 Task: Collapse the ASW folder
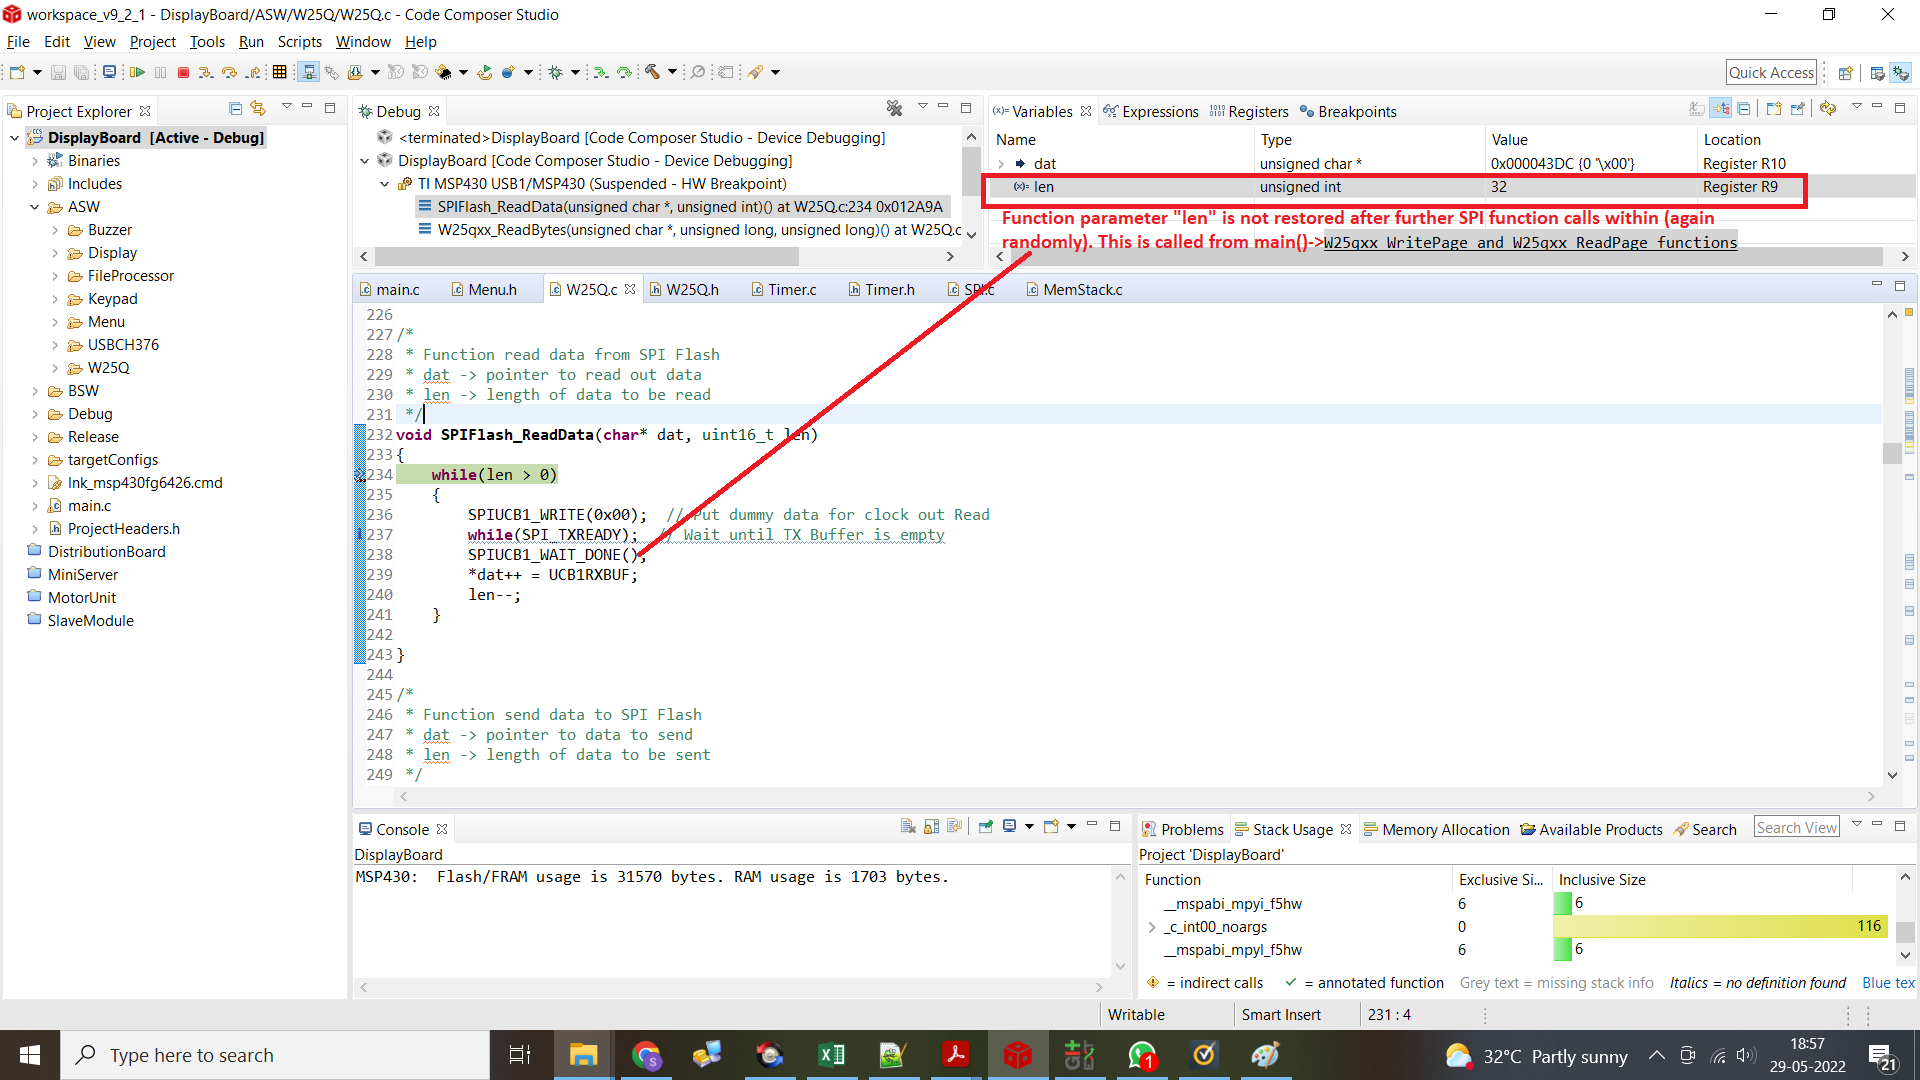pos(35,207)
